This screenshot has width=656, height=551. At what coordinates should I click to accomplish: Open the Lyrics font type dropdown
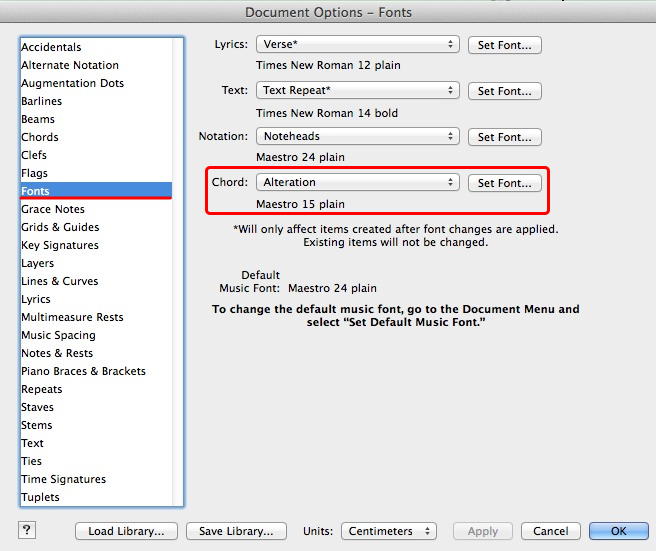click(x=357, y=45)
